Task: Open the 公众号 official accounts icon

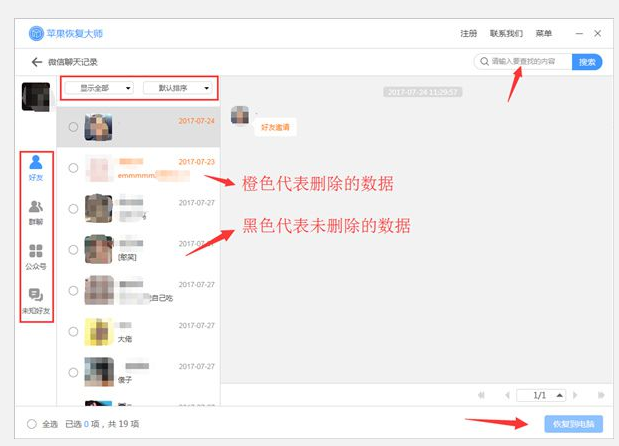Action: click(x=36, y=257)
